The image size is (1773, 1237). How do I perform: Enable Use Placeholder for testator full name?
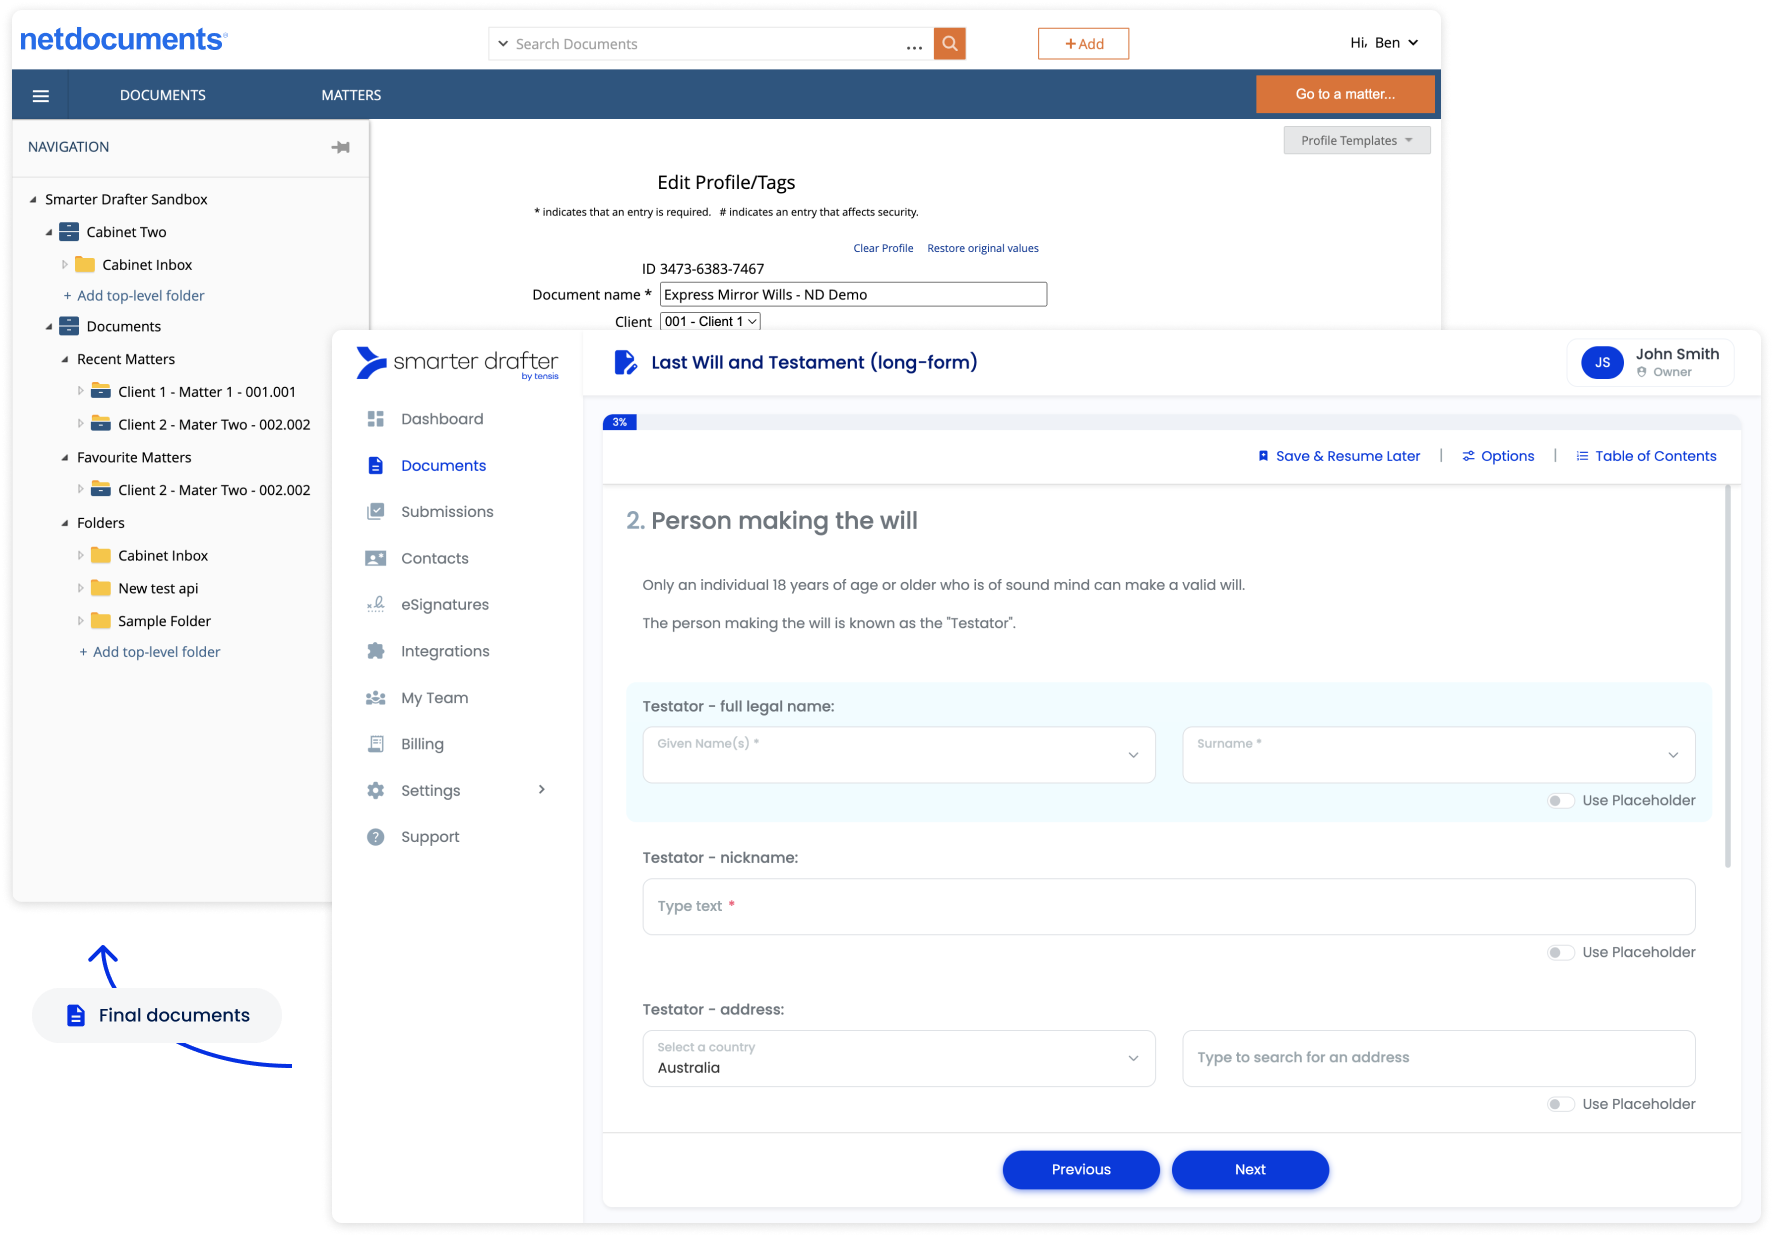click(1560, 801)
